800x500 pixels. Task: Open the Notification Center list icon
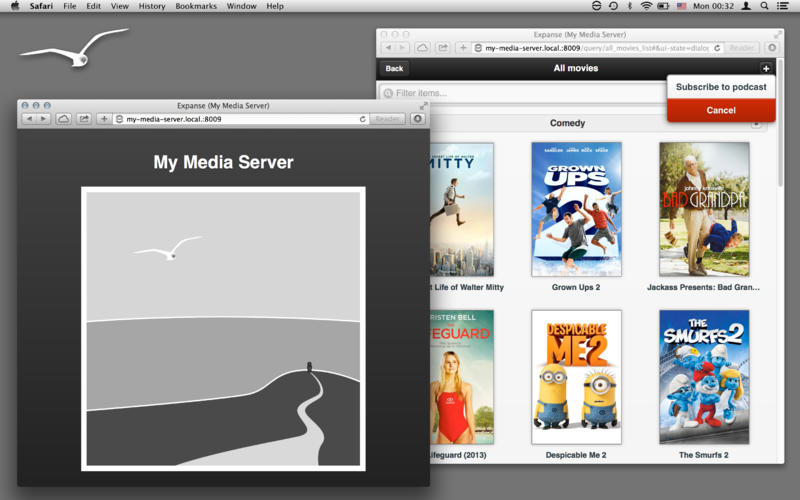coord(782,6)
